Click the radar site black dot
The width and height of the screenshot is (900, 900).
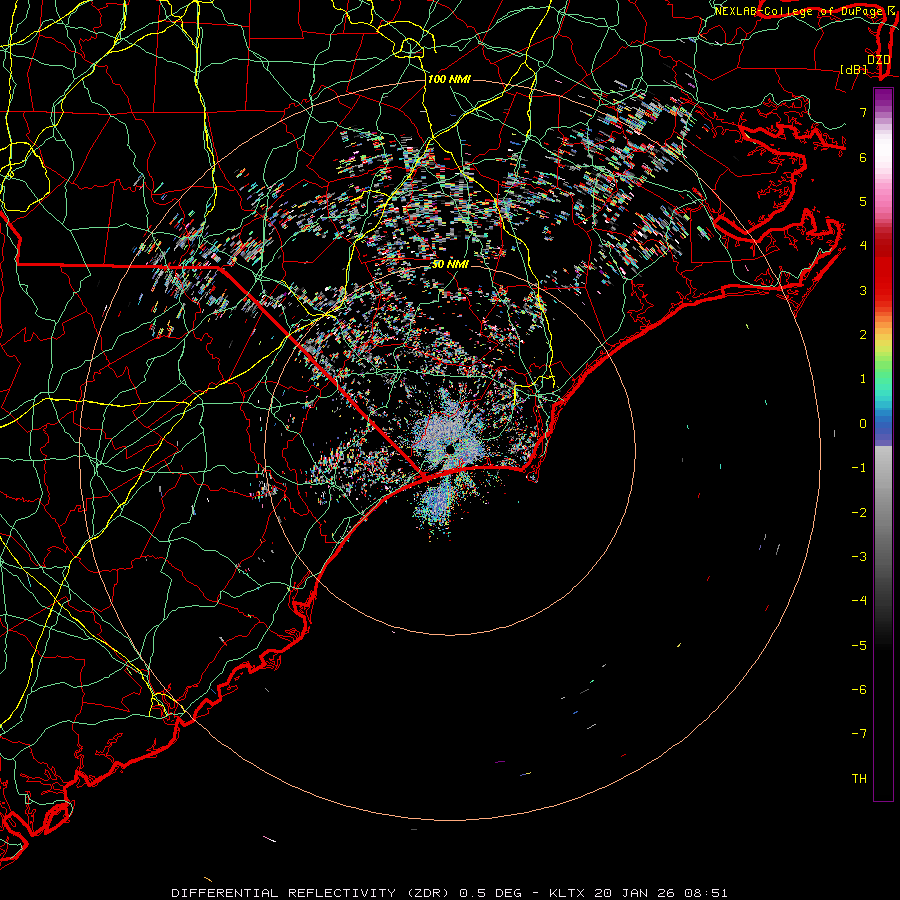(450, 449)
